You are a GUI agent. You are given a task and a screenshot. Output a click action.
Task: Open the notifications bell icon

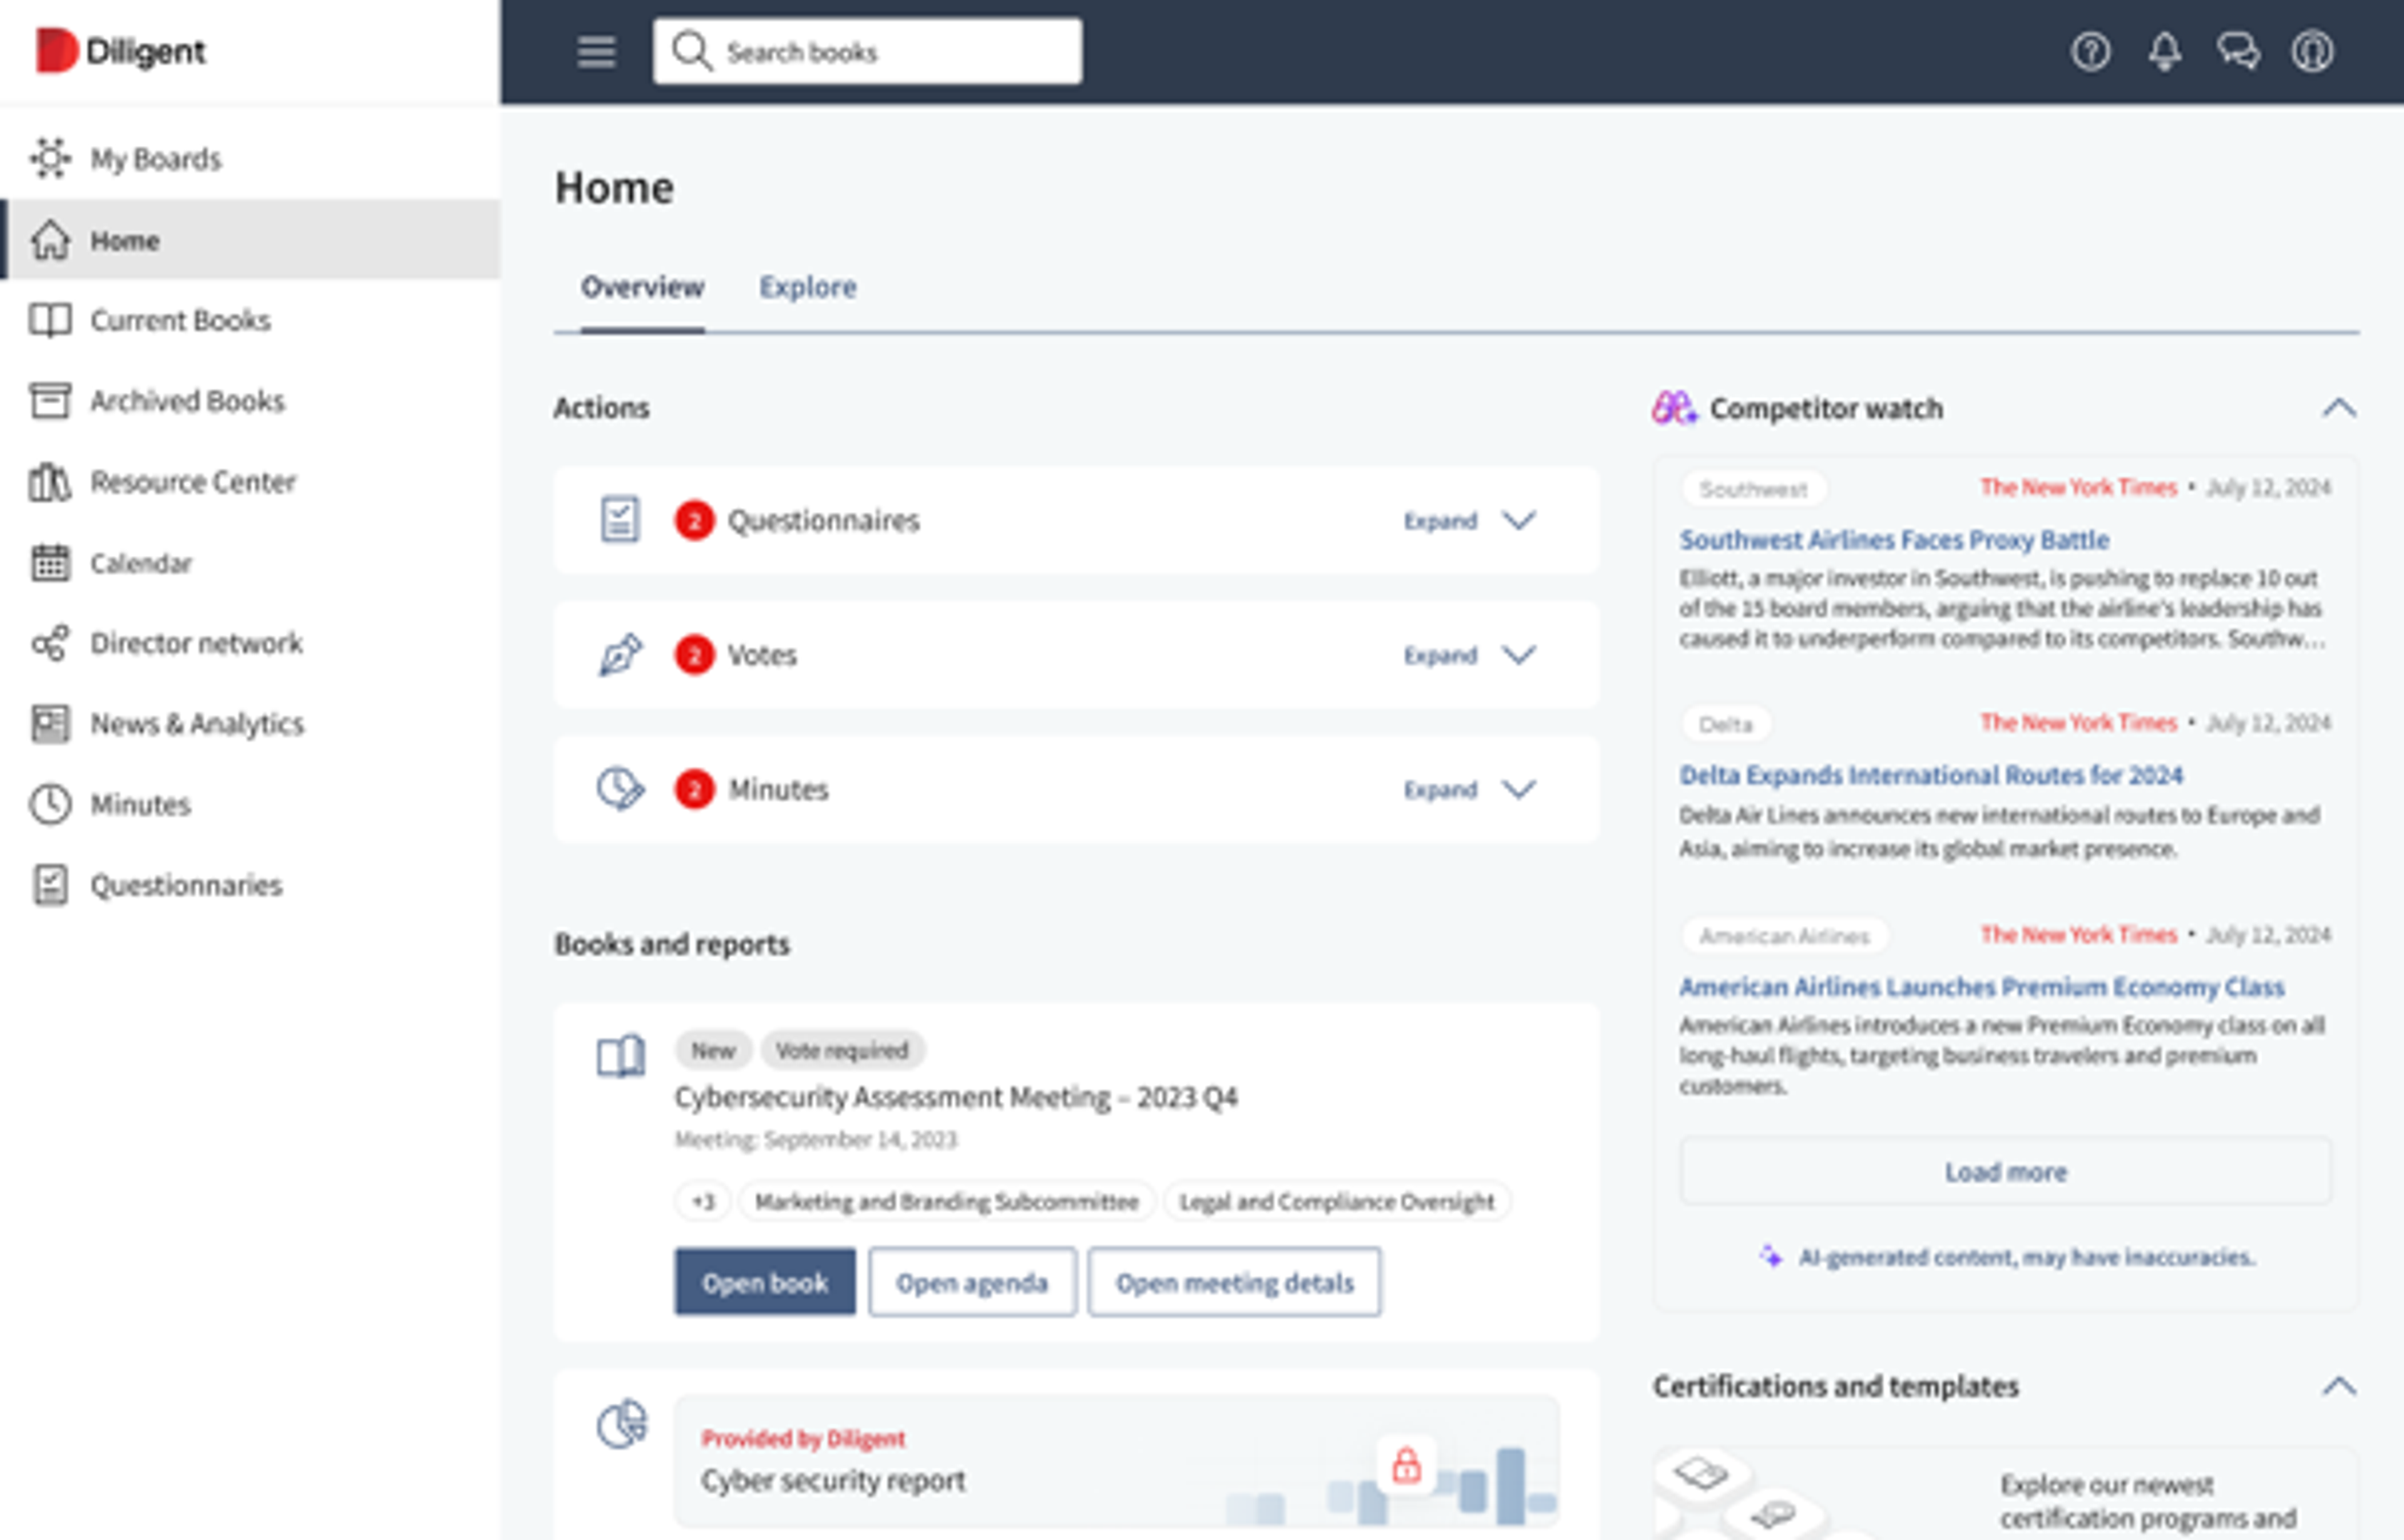point(2165,51)
